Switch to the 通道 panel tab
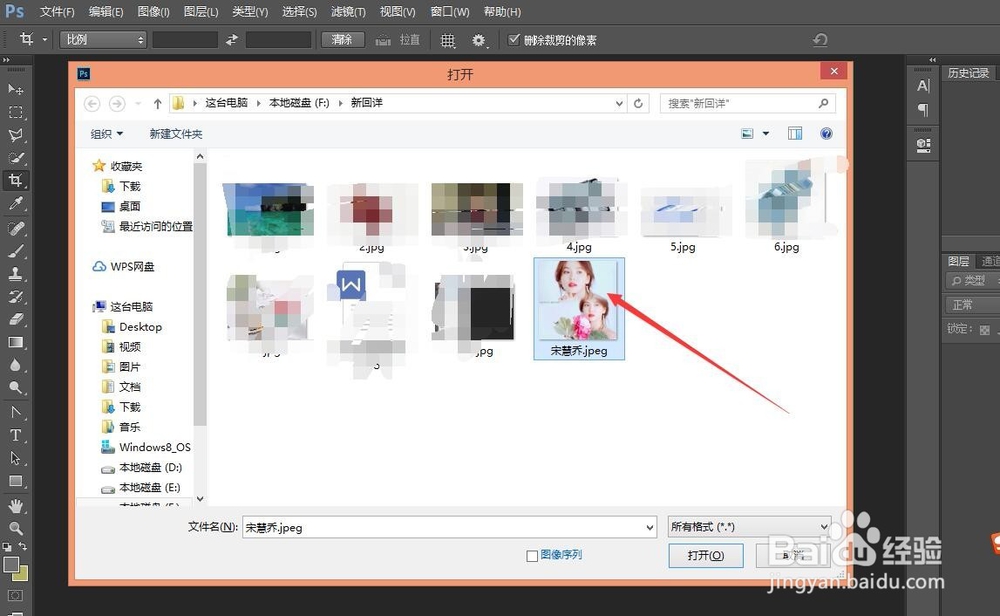 pos(988,259)
